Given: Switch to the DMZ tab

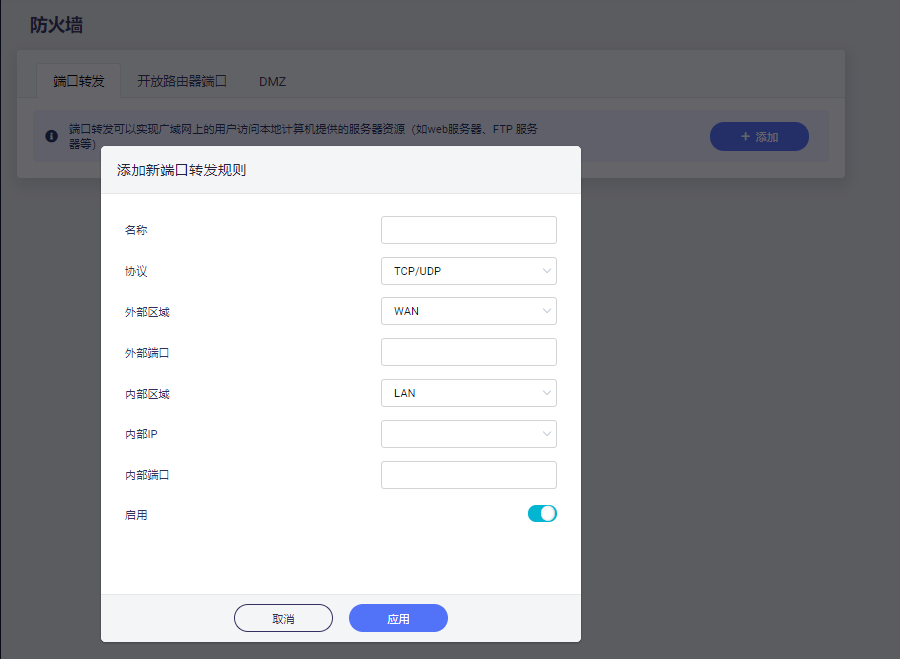Looking at the screenshot, I should (x=271, y=82).
